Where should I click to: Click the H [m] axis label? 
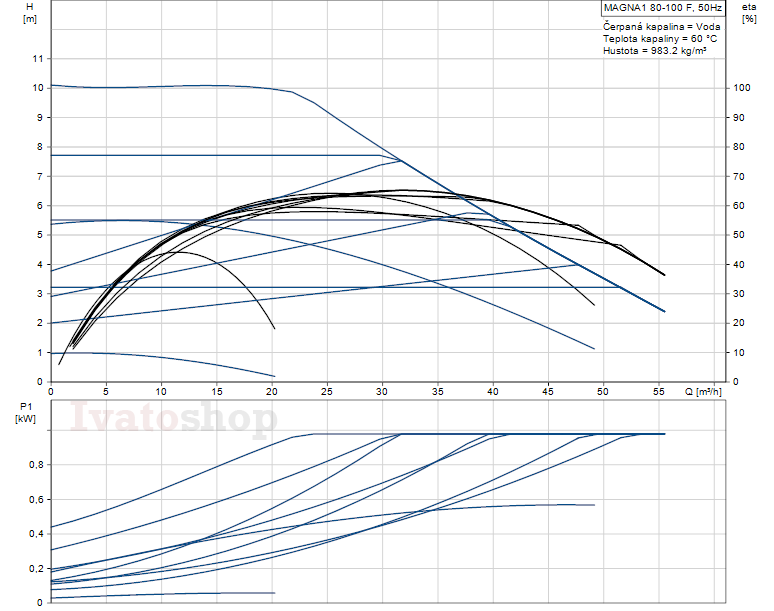(x=29, y=14)
